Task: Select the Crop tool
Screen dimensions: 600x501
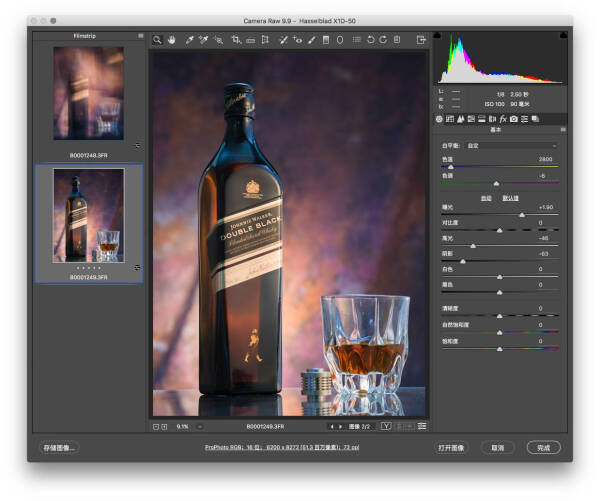Action: [x=236, y=39]
